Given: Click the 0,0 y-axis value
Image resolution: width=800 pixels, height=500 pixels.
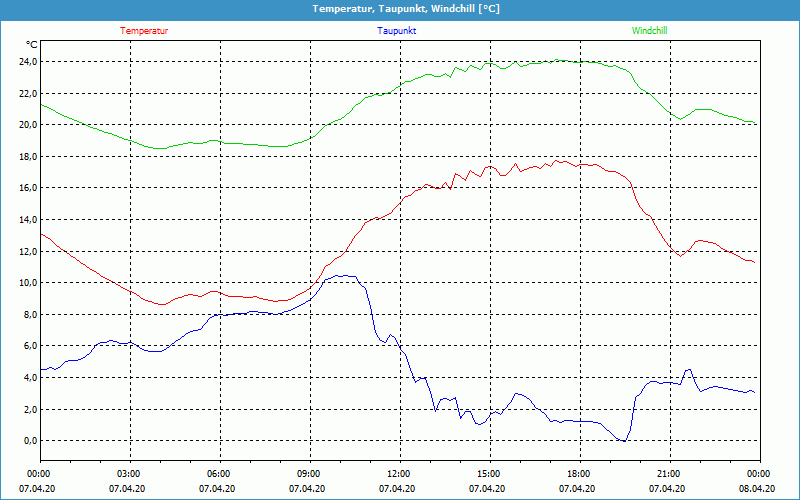Looking at the screenshot, I should click(29, 441).
